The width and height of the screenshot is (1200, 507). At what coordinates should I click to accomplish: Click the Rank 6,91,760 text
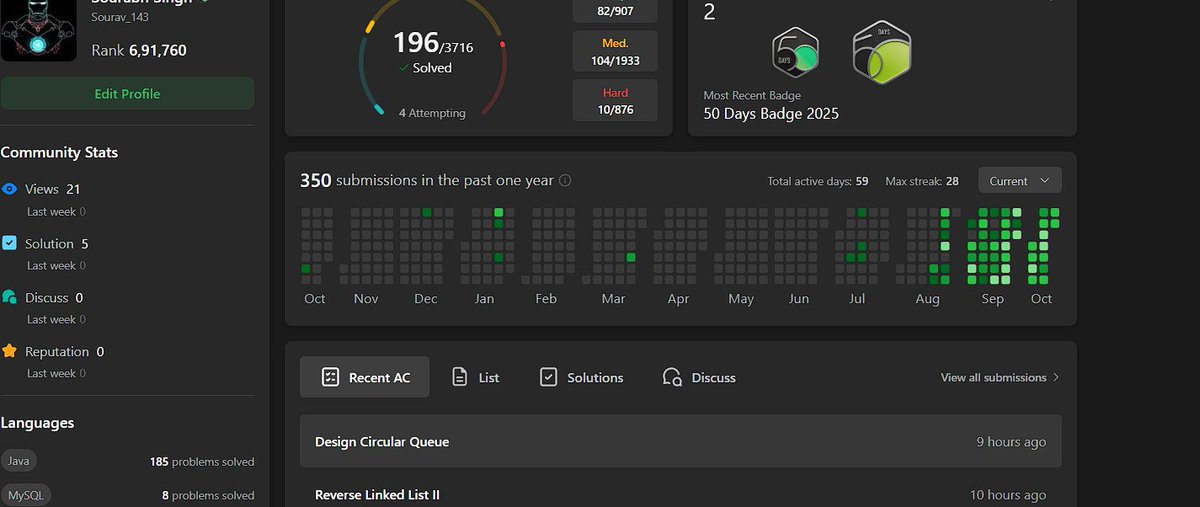pyautogui.click(x=139, y=50)
